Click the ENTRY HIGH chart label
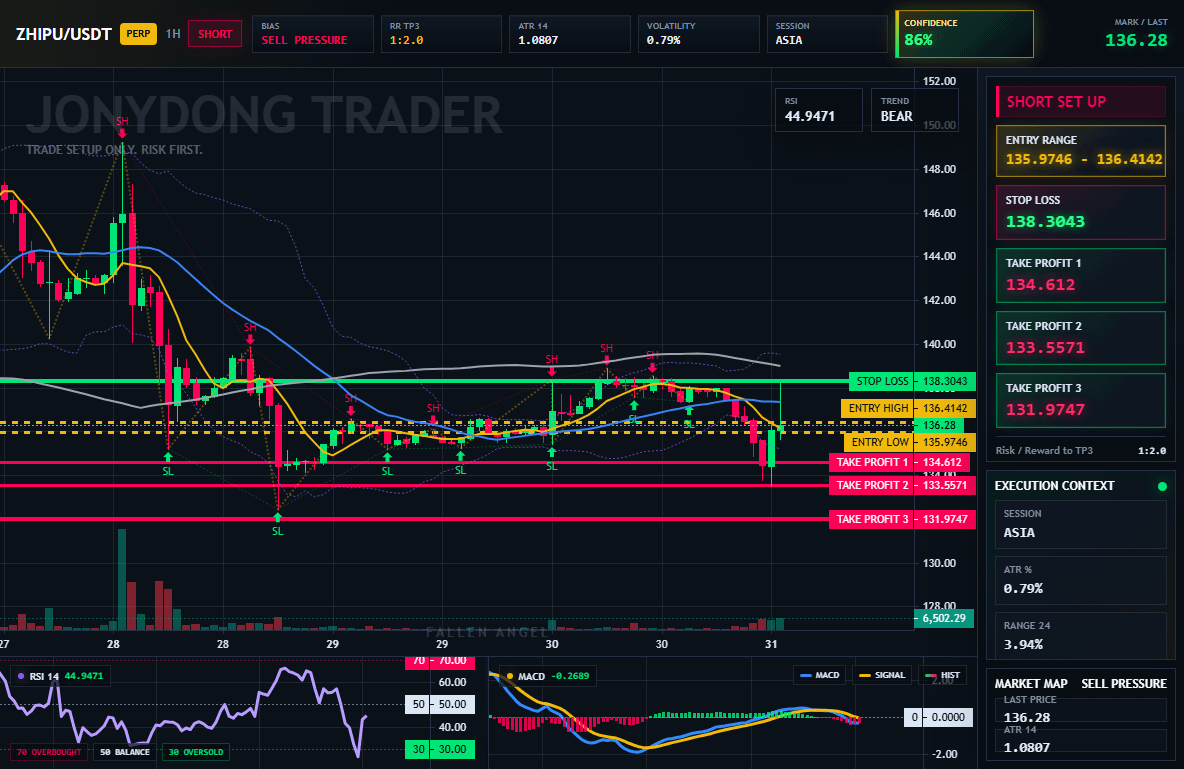The image size is (1184, 769). (x=877, y=409)
